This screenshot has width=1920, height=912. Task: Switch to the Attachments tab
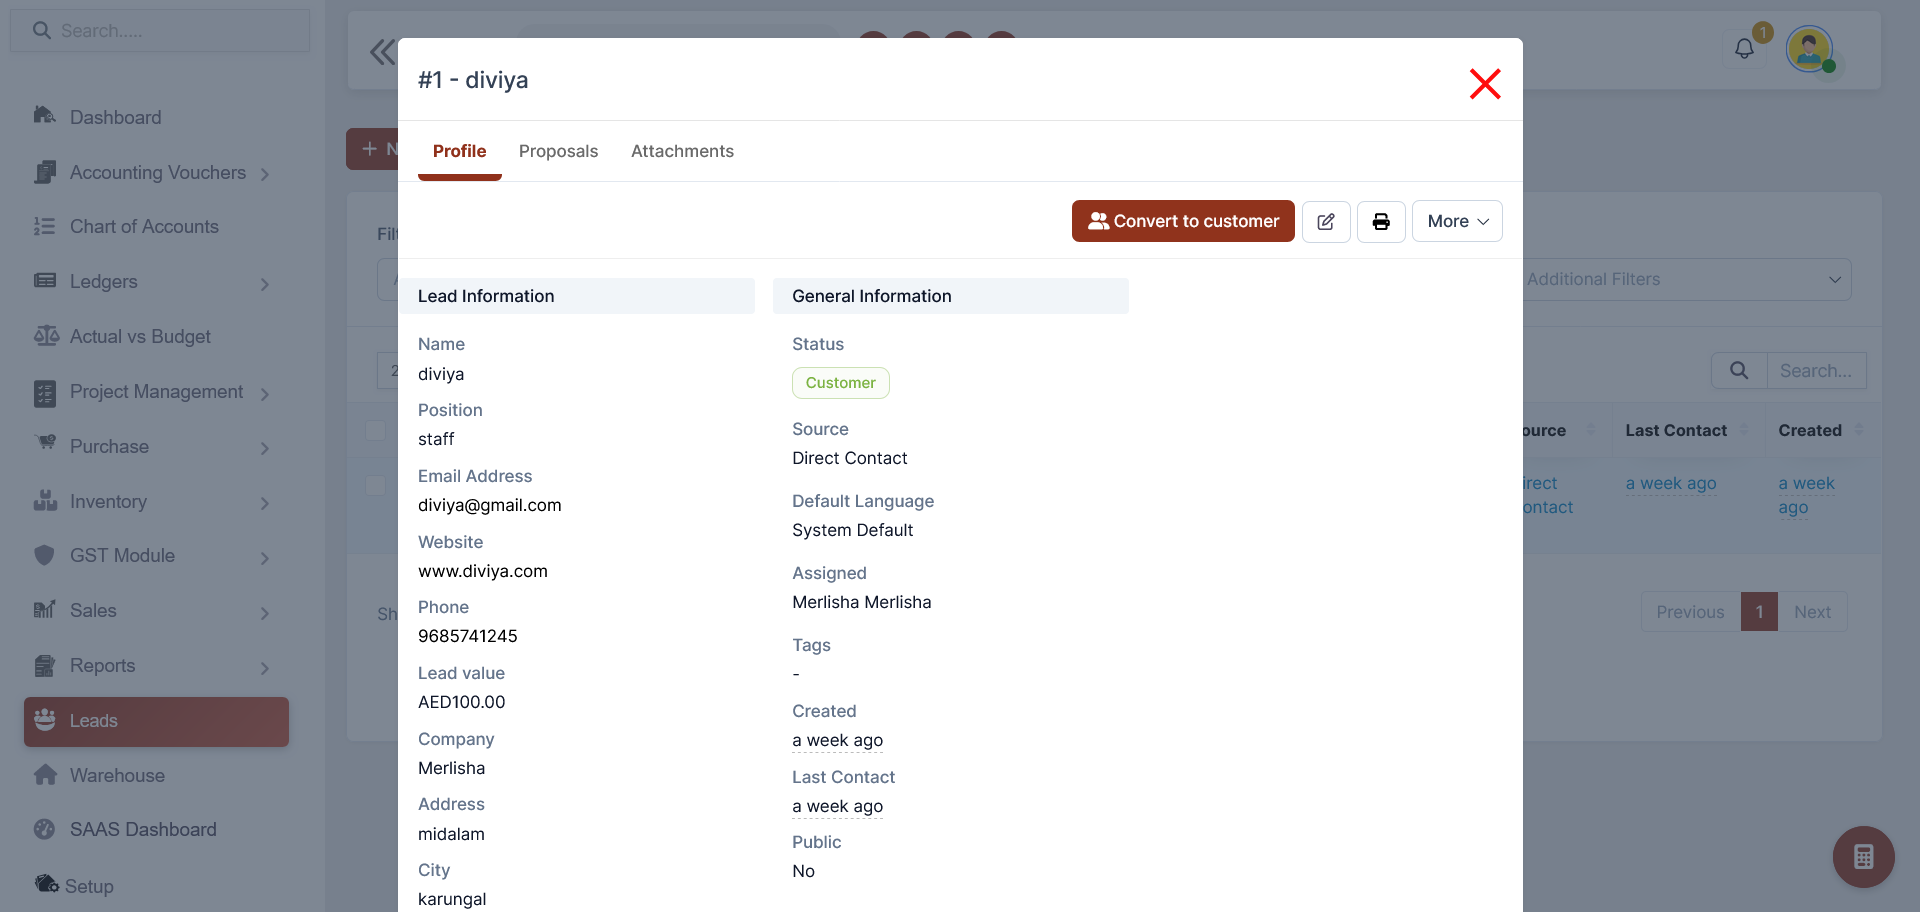(682, 151)
